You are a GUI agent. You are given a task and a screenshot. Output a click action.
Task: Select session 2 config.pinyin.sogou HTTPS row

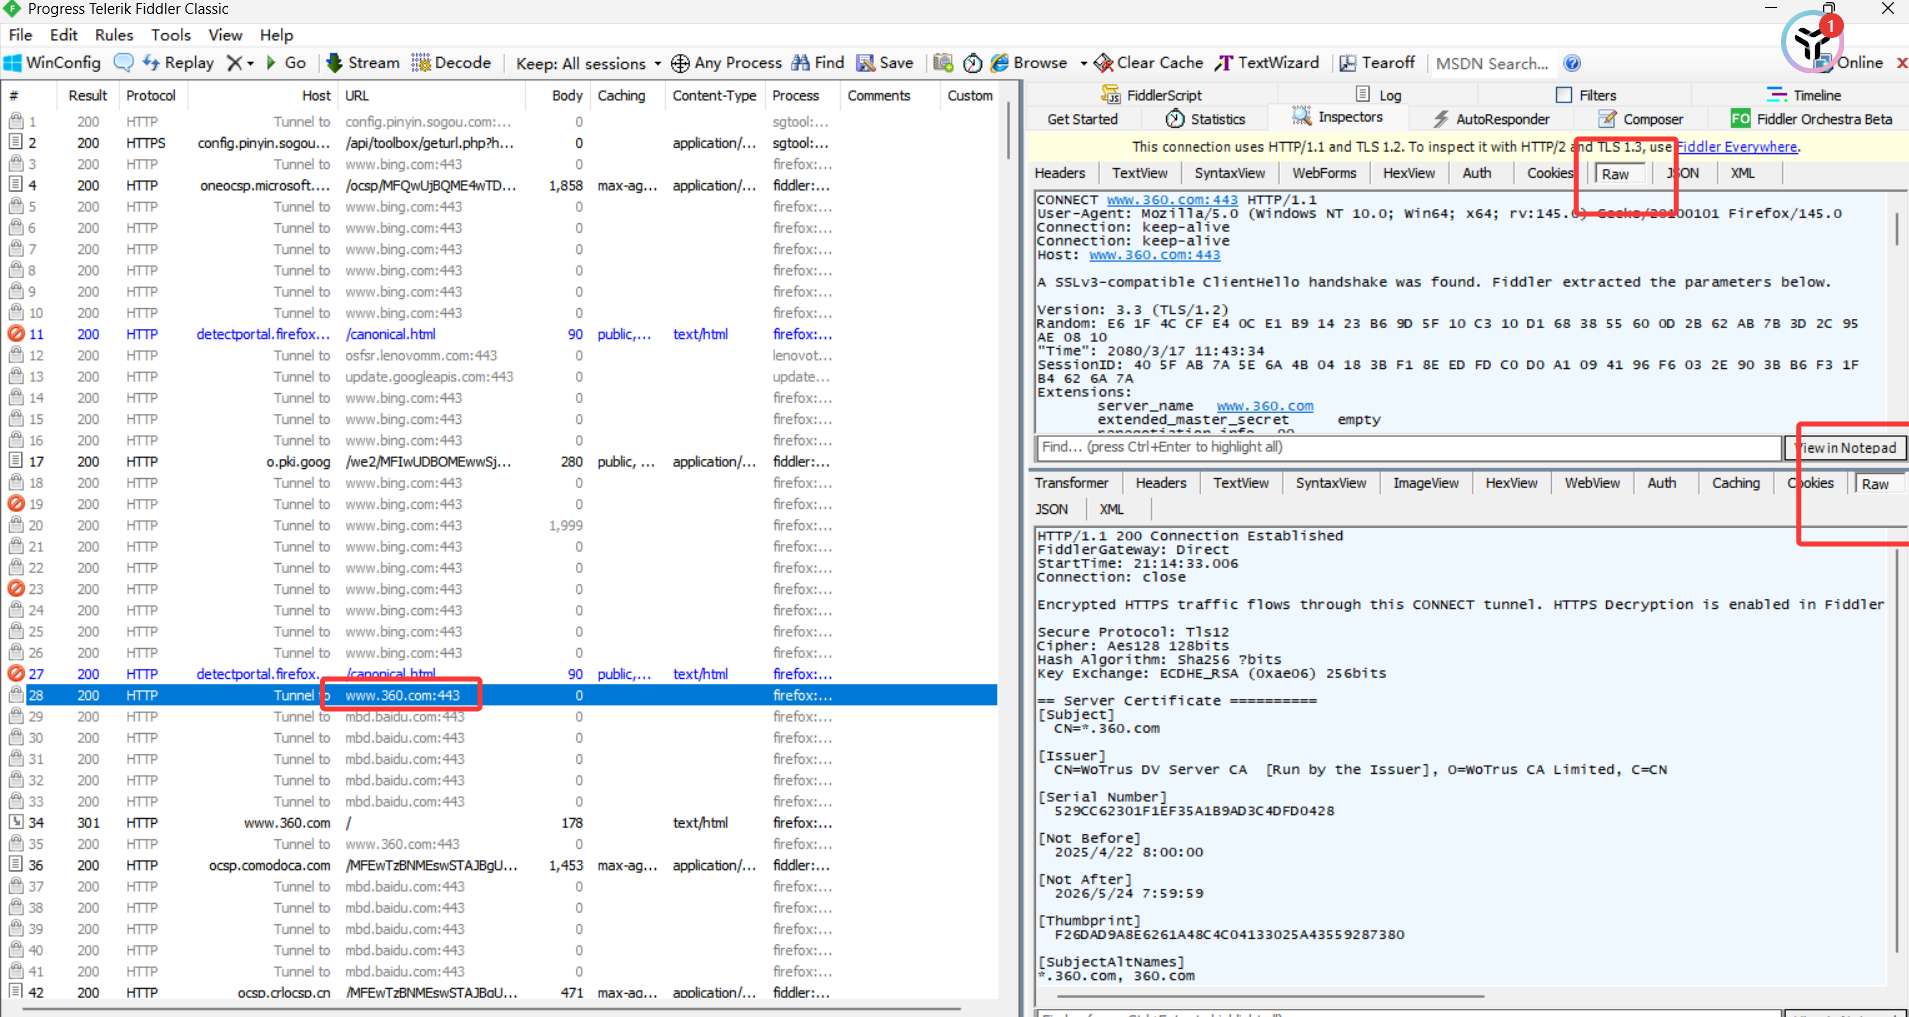click(500, 143)
